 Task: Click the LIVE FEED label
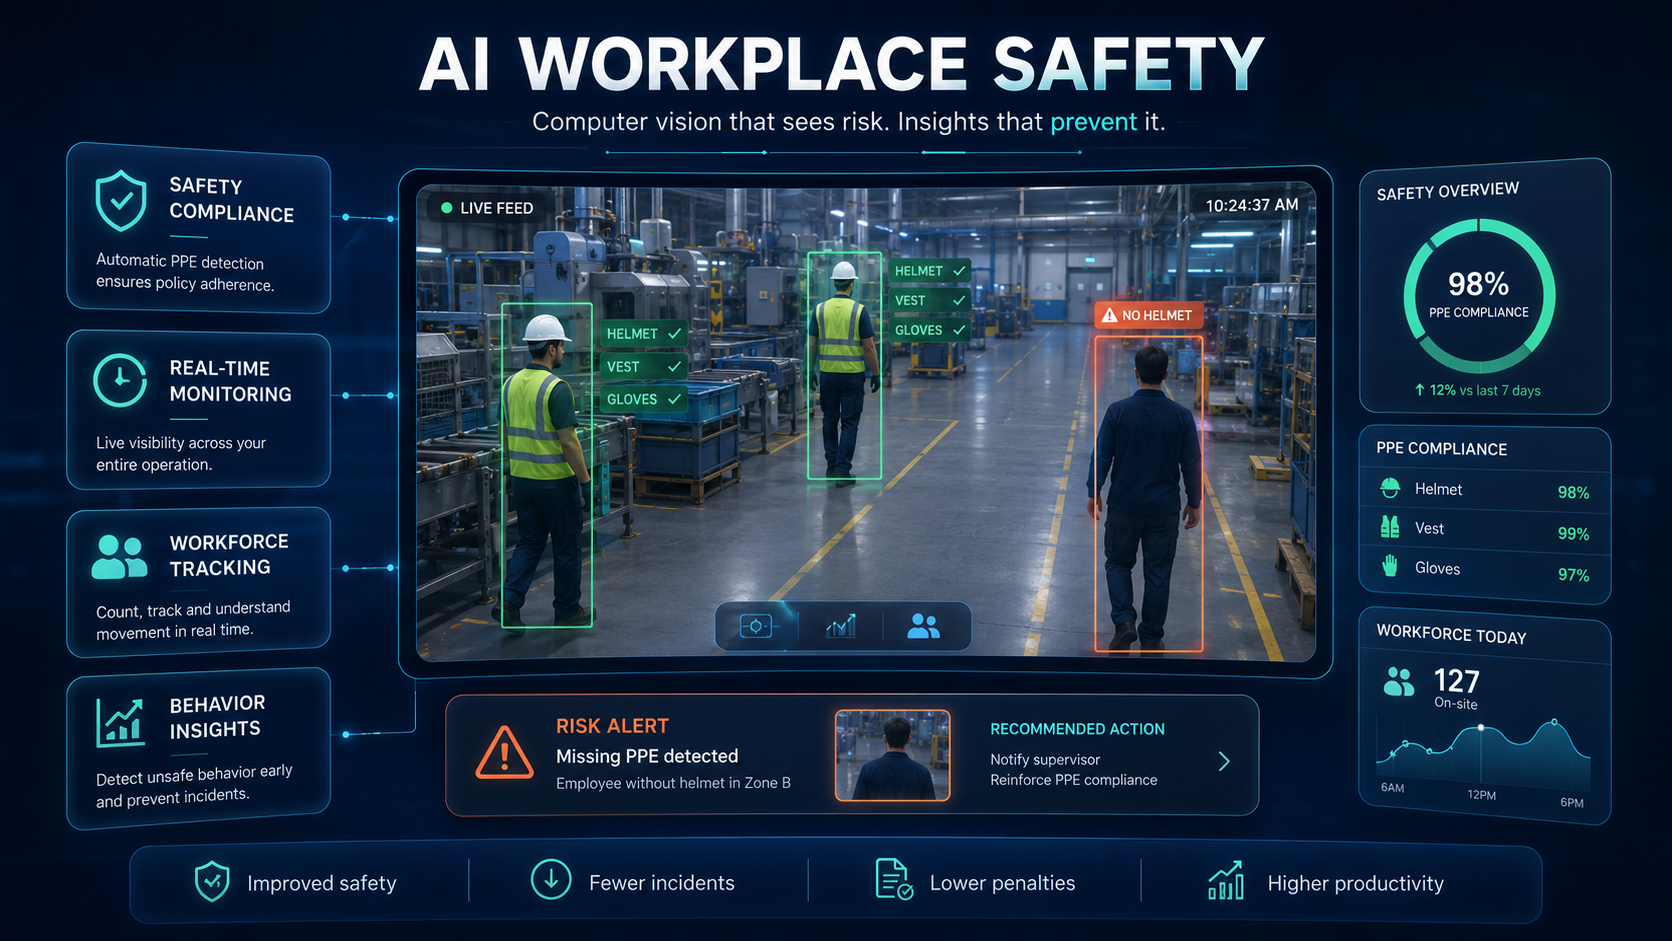tap(496, 208)
